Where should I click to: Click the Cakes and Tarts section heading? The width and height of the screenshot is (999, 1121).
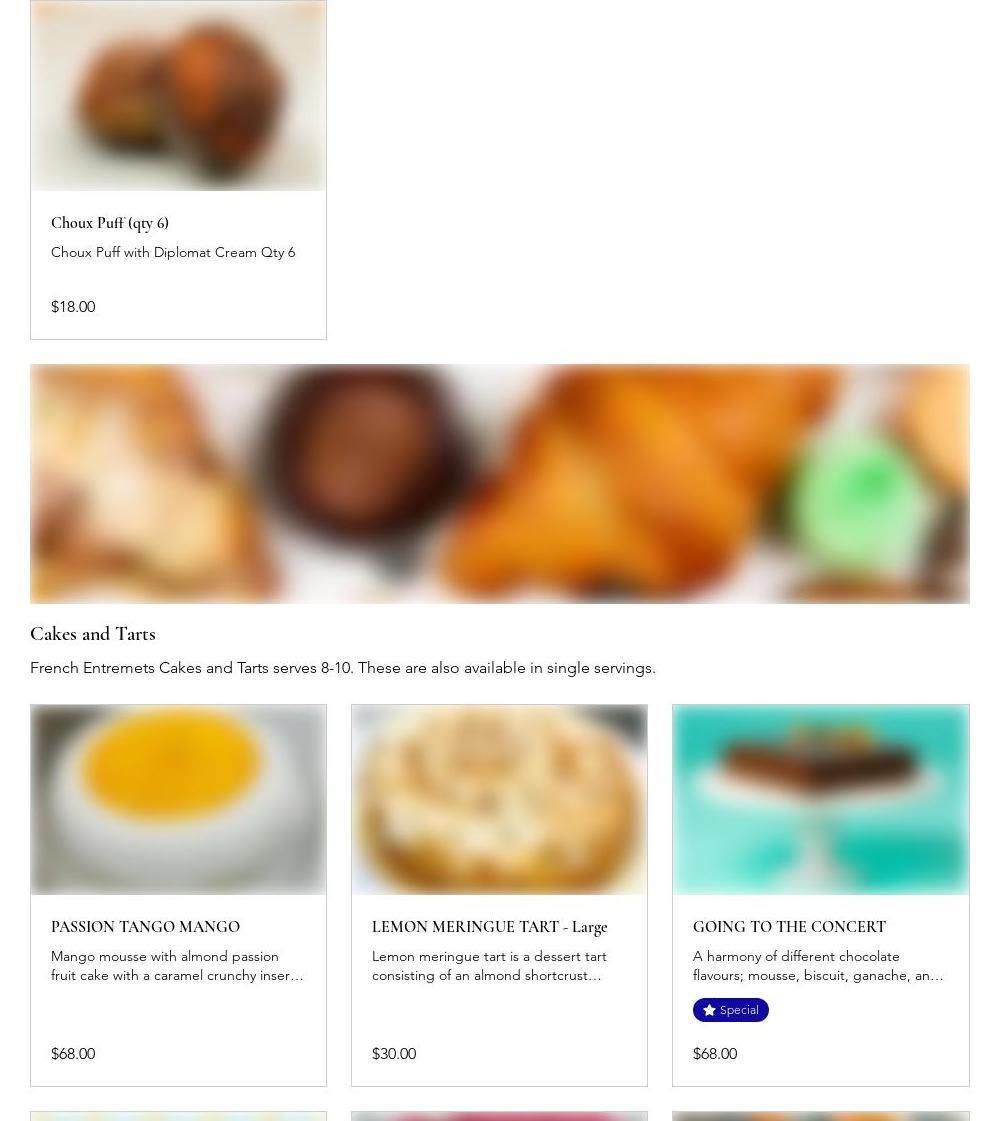92,634
